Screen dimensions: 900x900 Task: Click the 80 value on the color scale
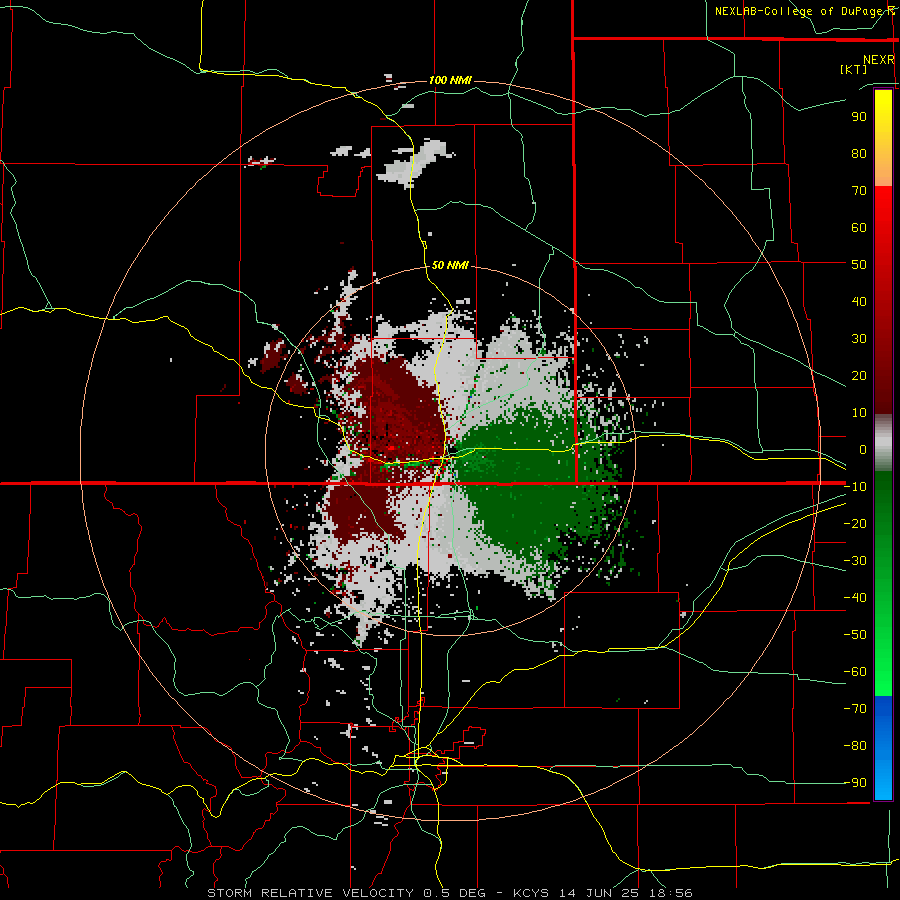tap(859, 153)
